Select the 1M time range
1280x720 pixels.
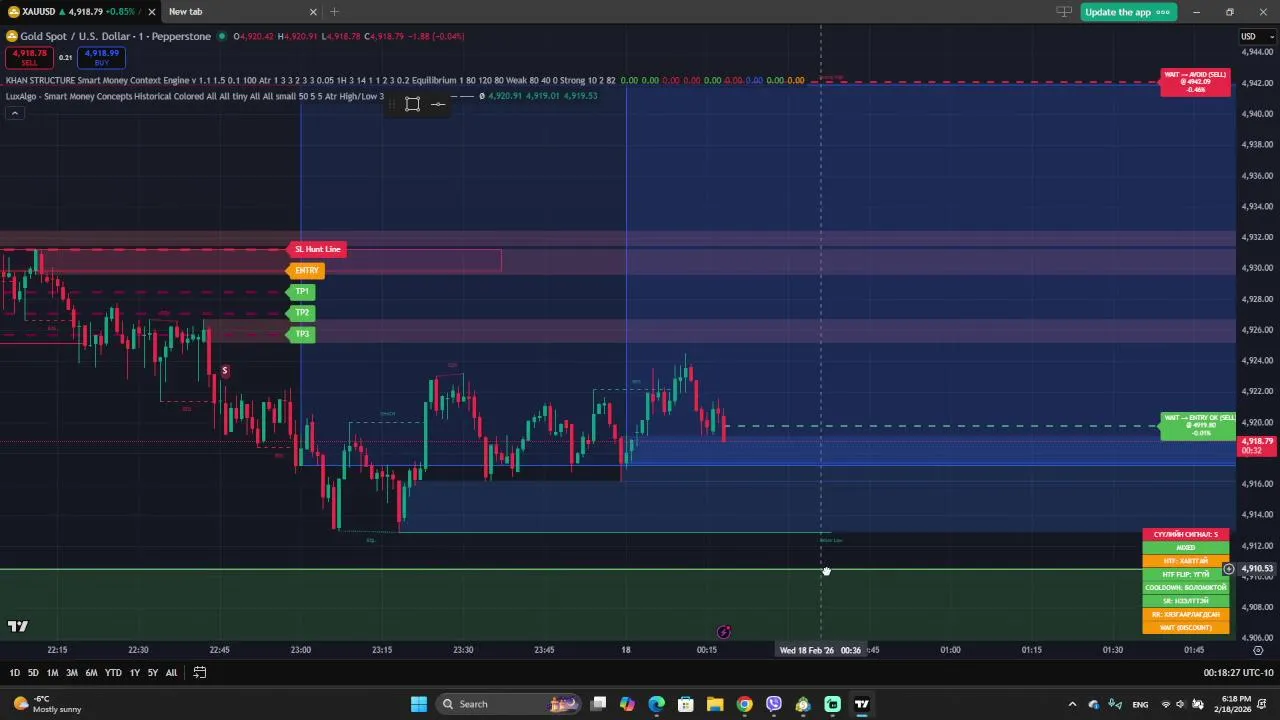click(x=52, y=673)
